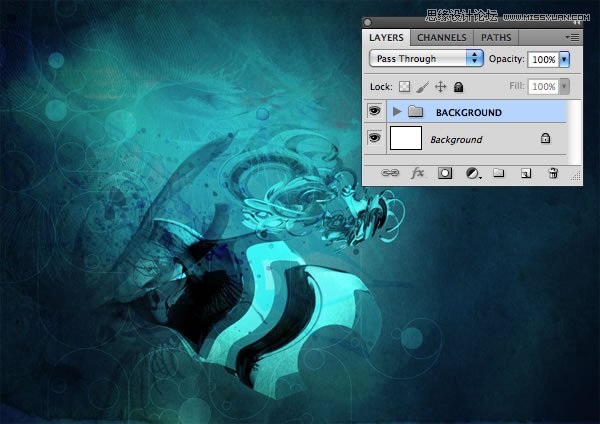This screenshot has width=600, height=424.
Task: Select the BACKGROUND group name
Action: click(x=469, y=113)
